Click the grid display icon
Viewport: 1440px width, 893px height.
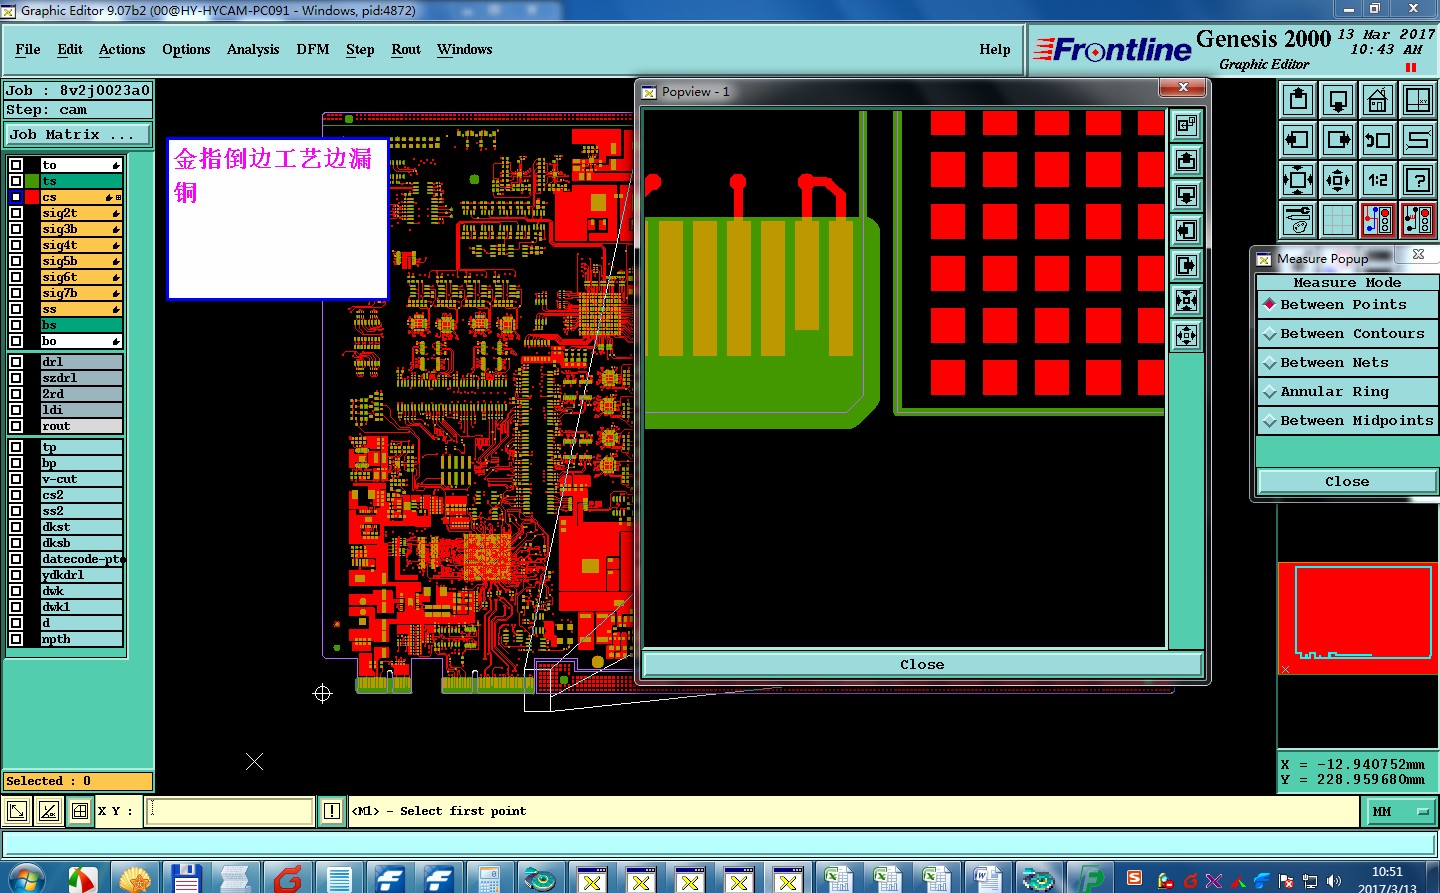click(x=1338, y=219)
